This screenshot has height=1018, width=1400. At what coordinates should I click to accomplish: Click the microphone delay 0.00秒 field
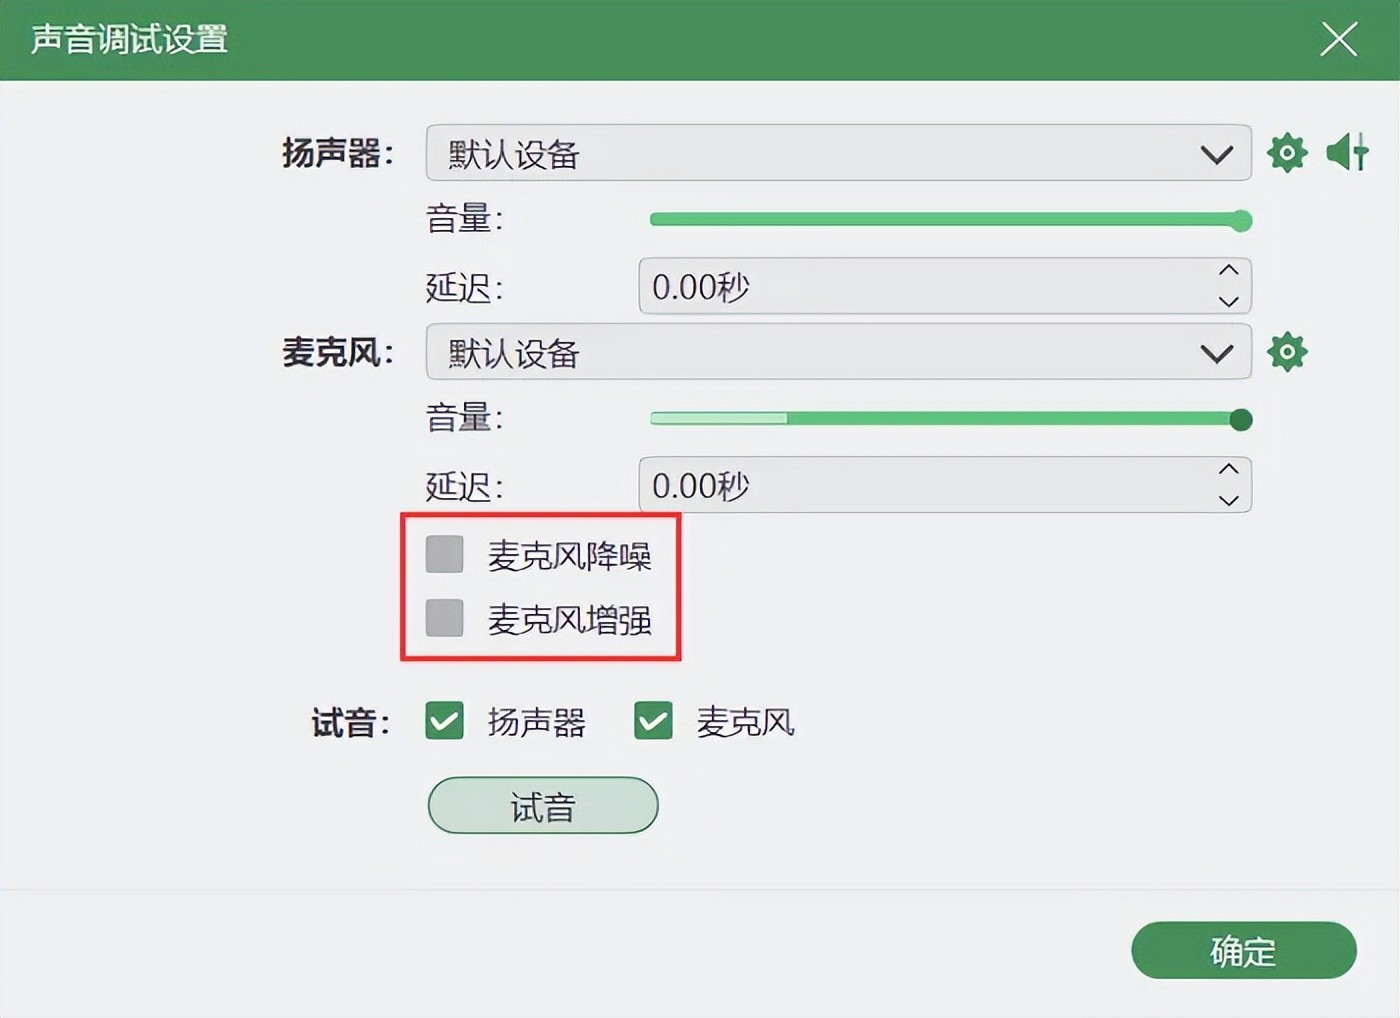(x=920, y=486)
